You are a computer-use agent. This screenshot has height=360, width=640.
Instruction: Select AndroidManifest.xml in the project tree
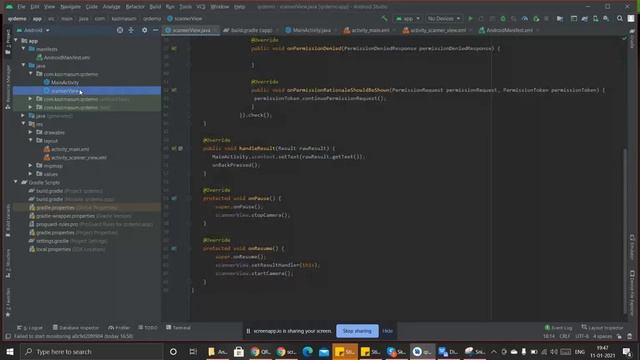point(67,58)
